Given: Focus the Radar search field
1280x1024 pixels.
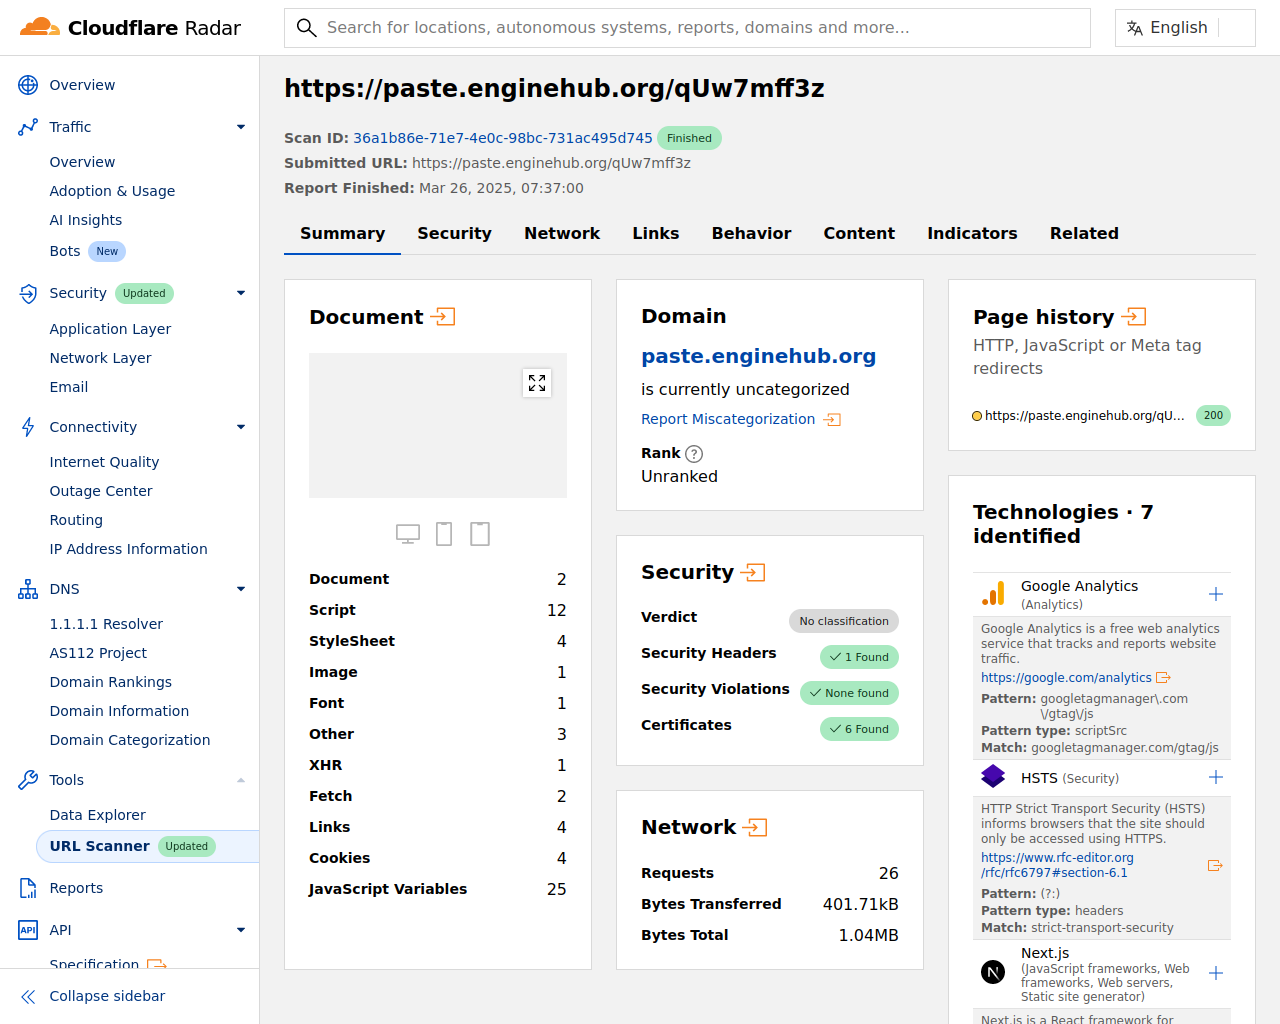Looking at the screenshot, I should click(x=687, y=28).
